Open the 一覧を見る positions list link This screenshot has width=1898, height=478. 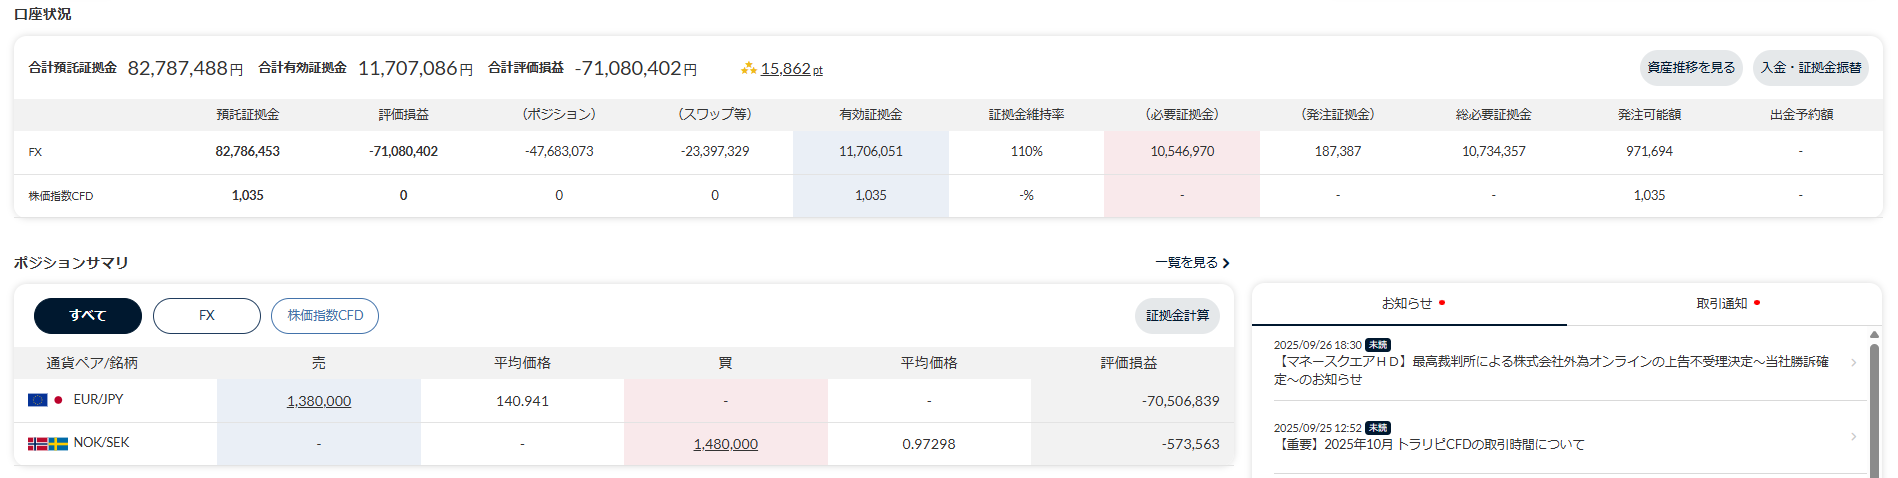[1186, 263]
